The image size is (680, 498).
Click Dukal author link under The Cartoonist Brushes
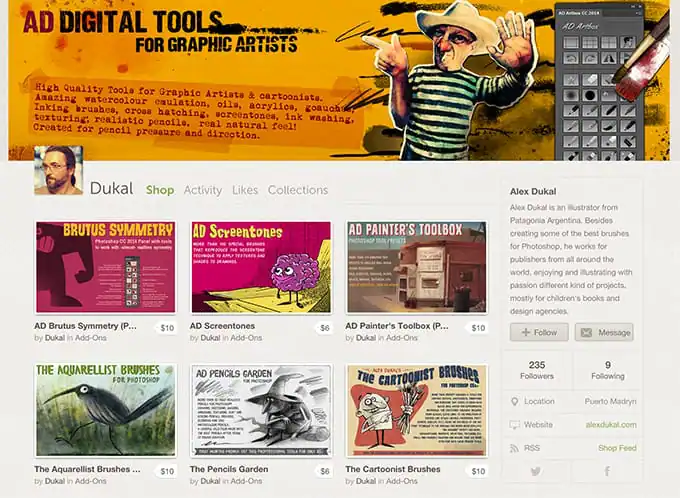pos(366,481)
